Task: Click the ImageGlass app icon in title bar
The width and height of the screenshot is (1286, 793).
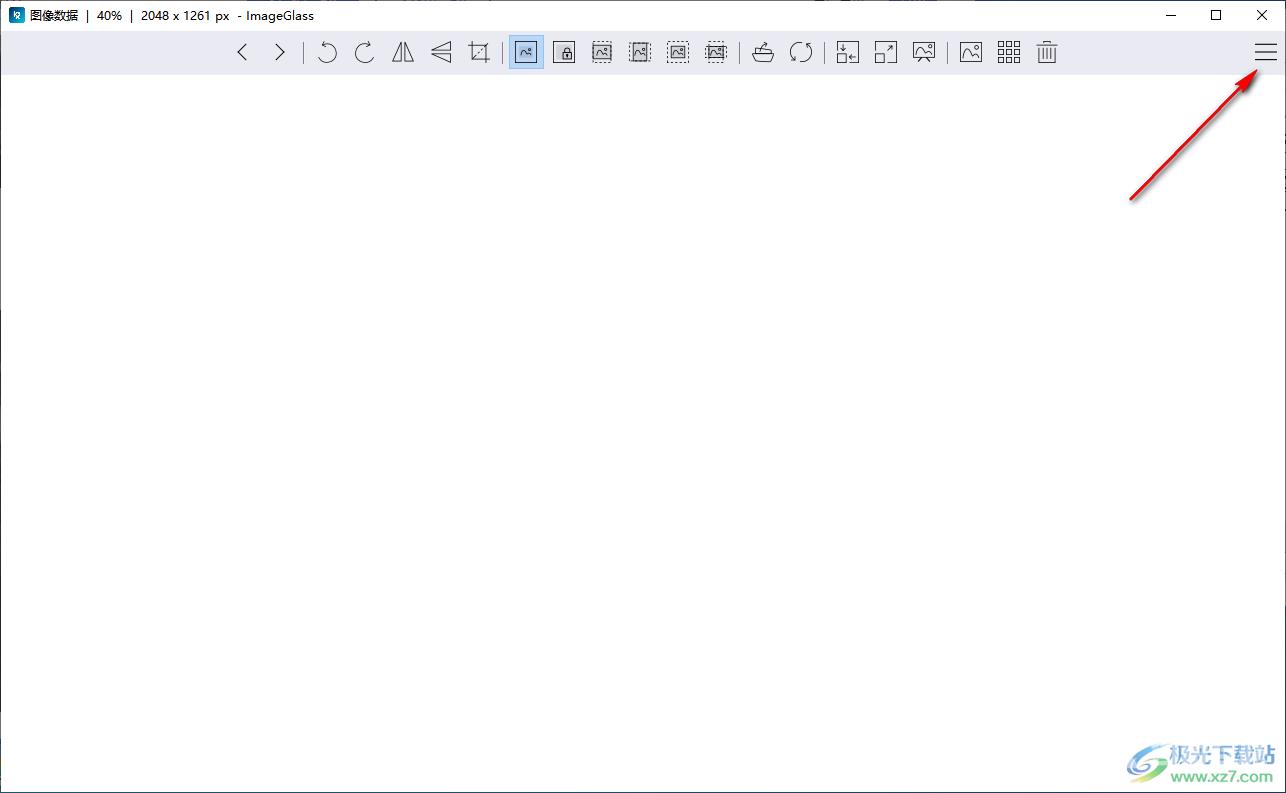Action: click(17, 15)
